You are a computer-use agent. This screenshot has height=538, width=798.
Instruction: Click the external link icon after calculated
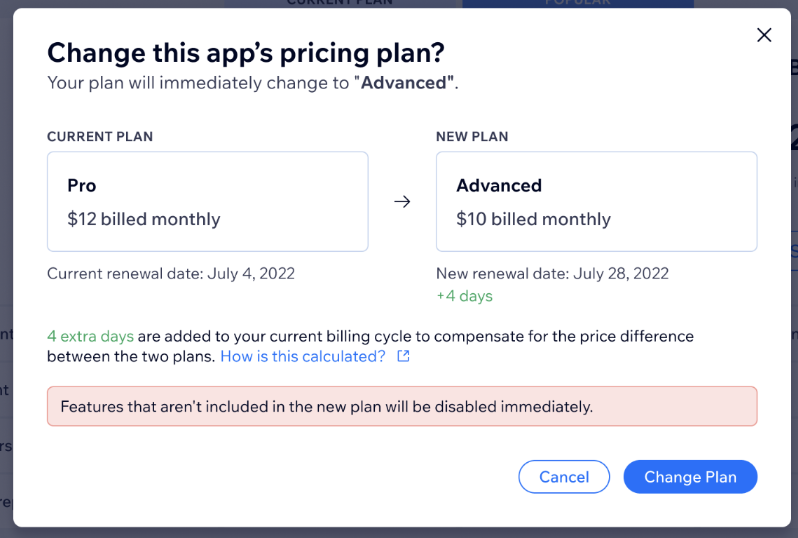point(403,356)
